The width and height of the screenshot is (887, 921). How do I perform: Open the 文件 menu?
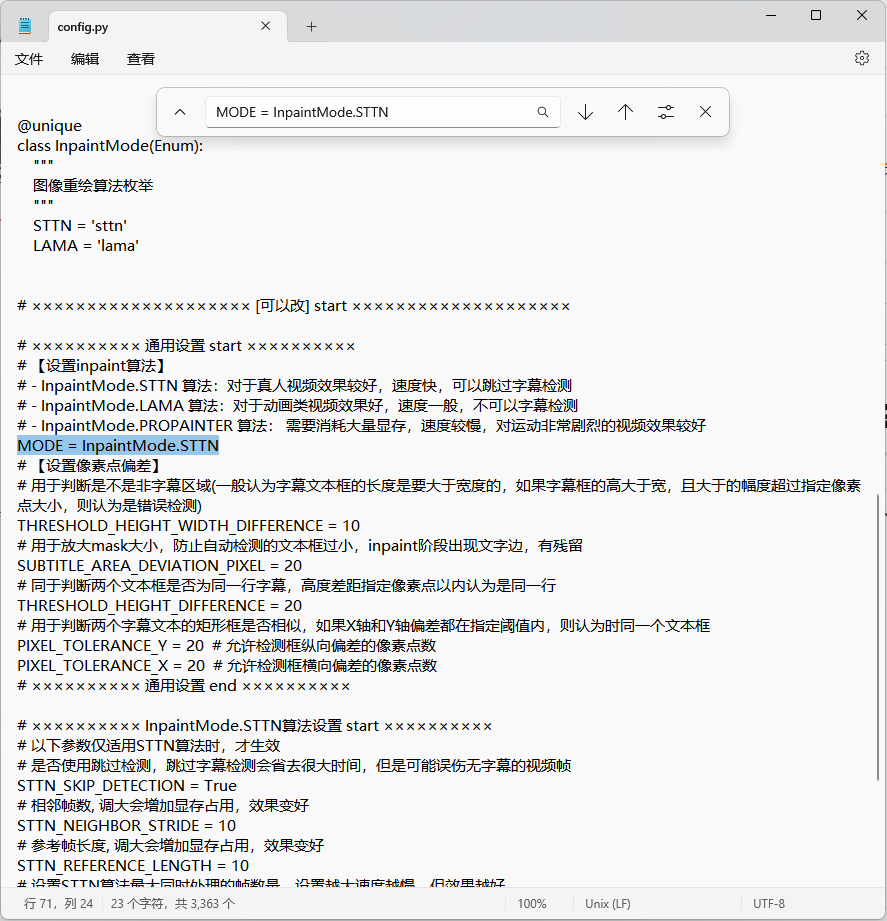click(29, 59)
